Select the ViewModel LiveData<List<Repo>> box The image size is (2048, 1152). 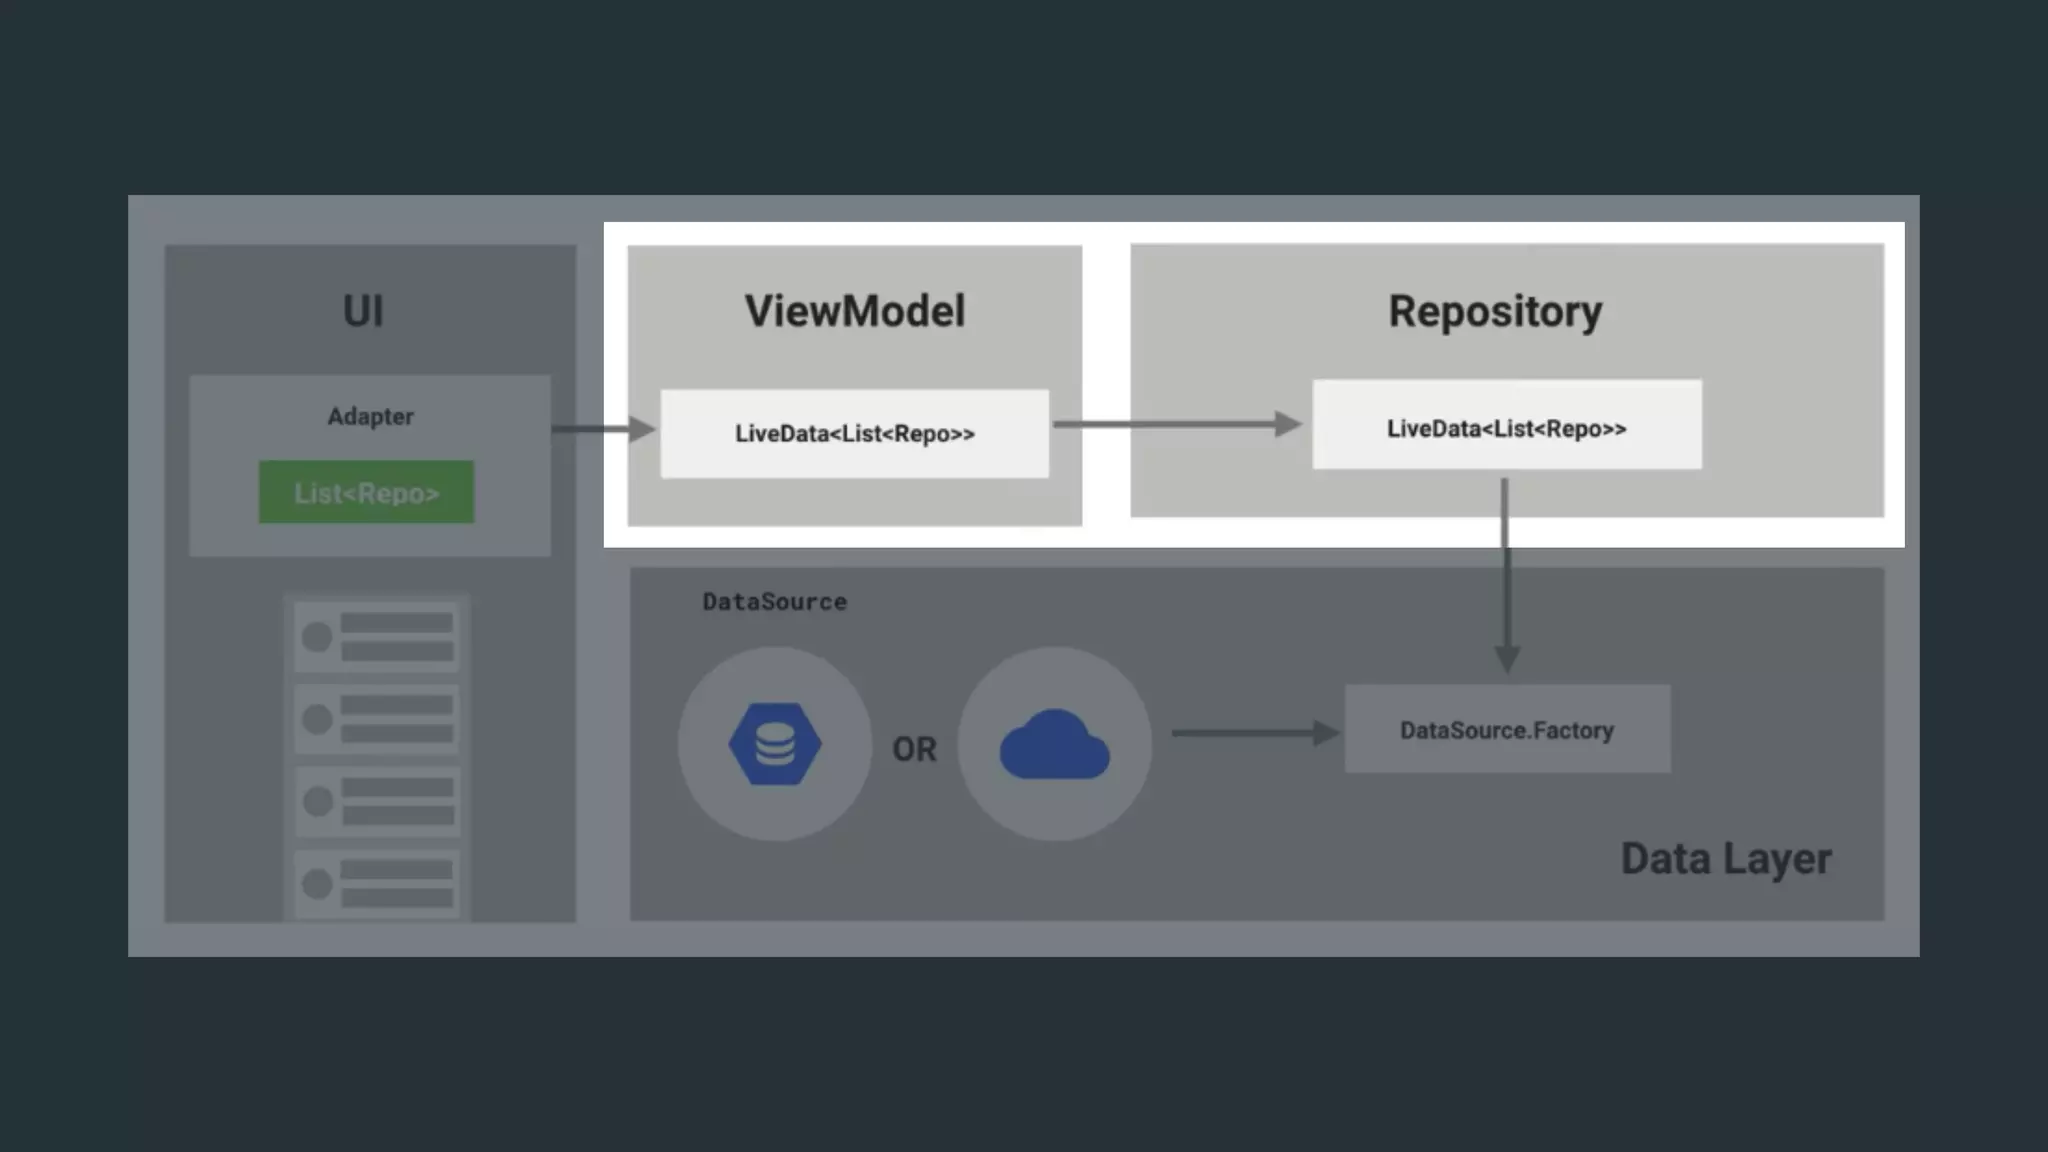click(x=854, y=433)
